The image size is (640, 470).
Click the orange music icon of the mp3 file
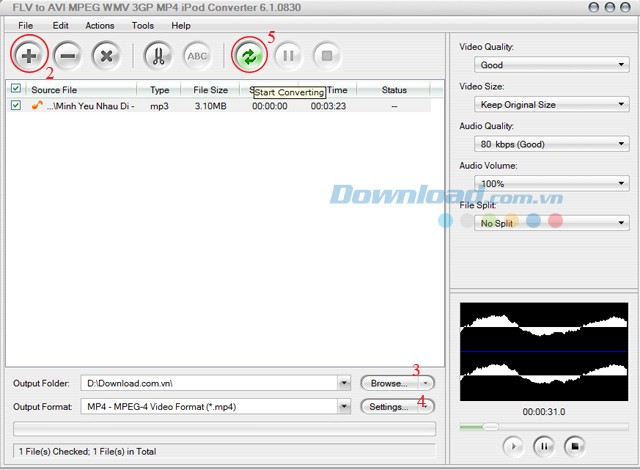point(37,105)
